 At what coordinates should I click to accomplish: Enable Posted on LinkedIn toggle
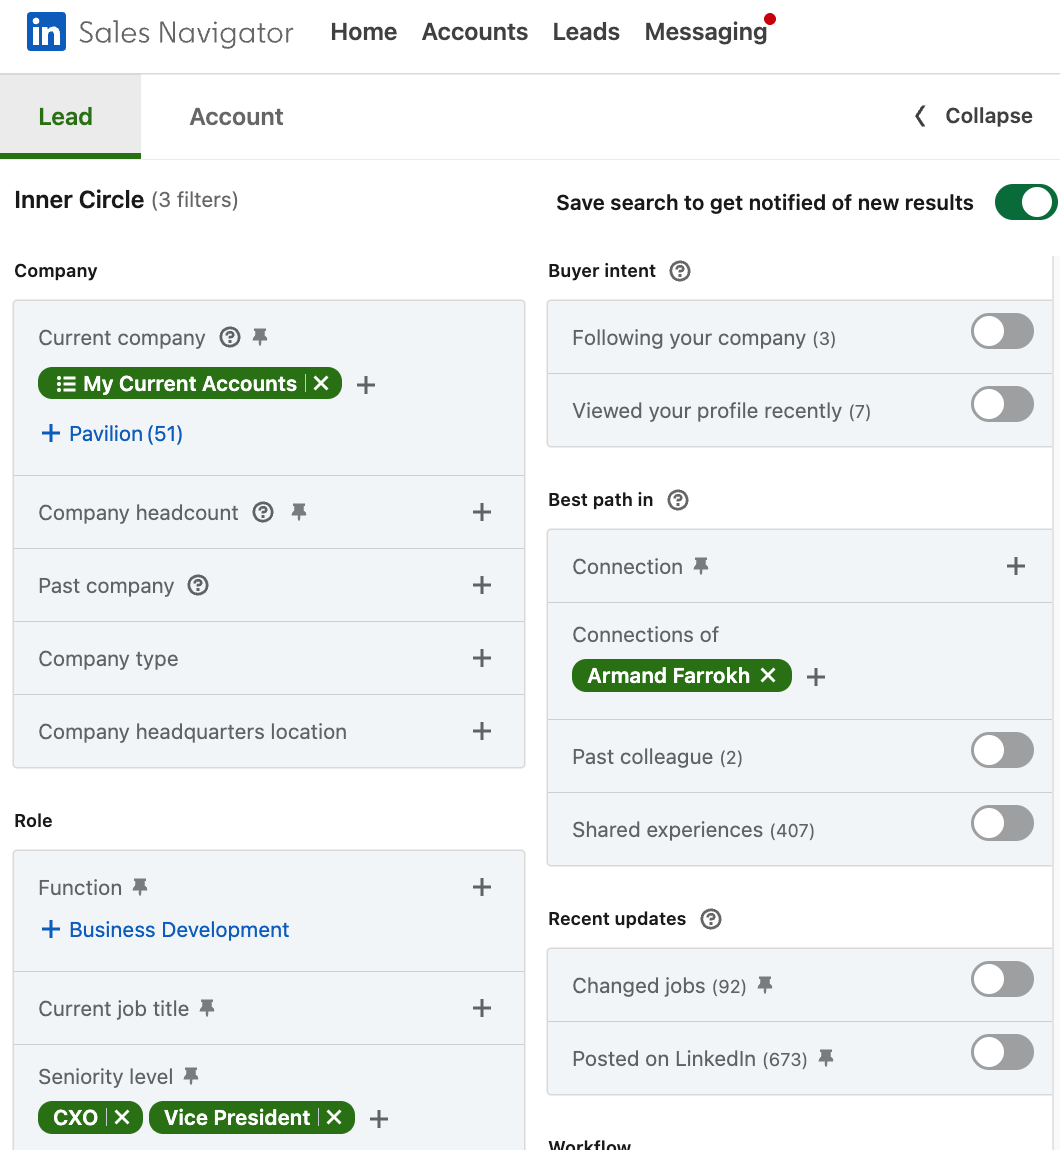coord(1003,1052)
